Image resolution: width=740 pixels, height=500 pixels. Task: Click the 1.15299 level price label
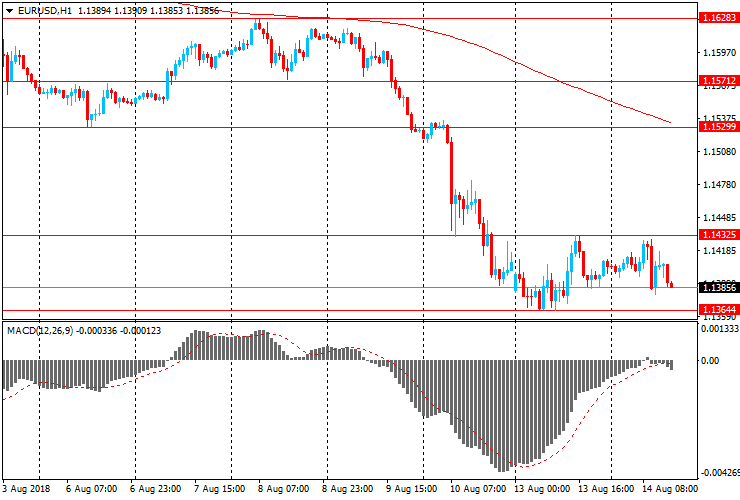tap(719, 127)
